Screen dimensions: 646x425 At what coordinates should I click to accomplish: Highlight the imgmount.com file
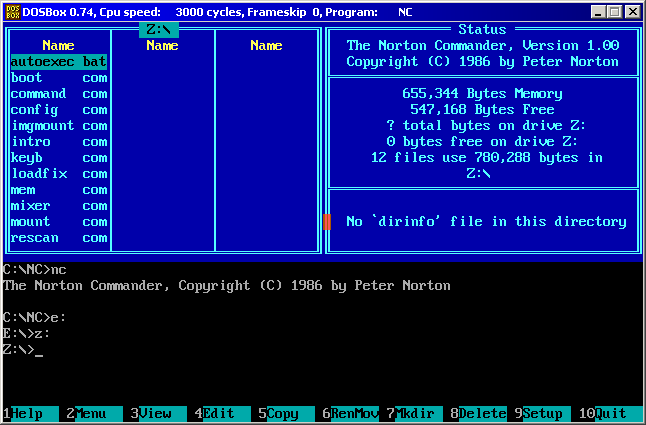pos(58,126)
